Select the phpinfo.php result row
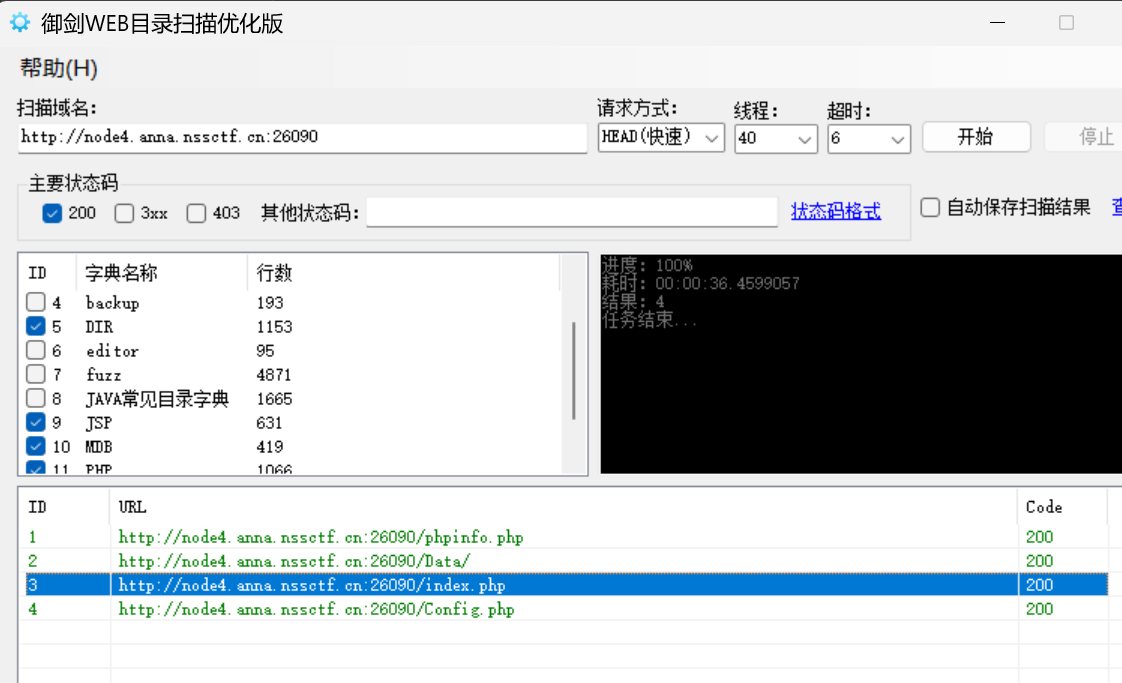Screen dimensions: 1122x683 [320, 537]
